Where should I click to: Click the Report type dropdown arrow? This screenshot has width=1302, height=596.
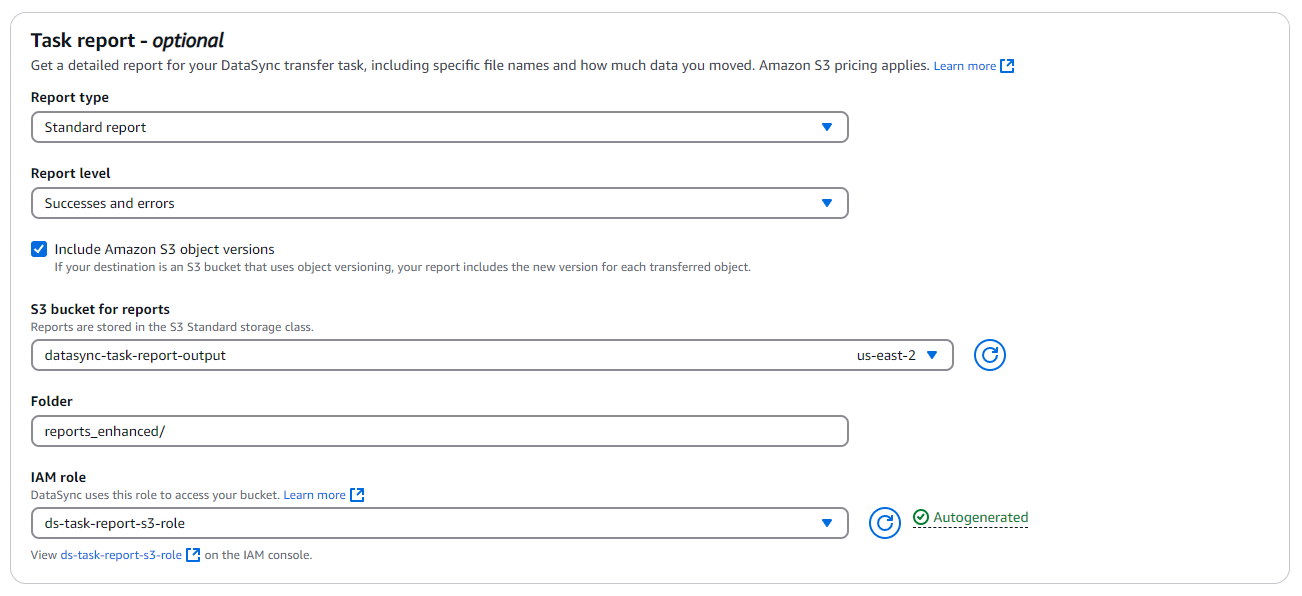827,126
